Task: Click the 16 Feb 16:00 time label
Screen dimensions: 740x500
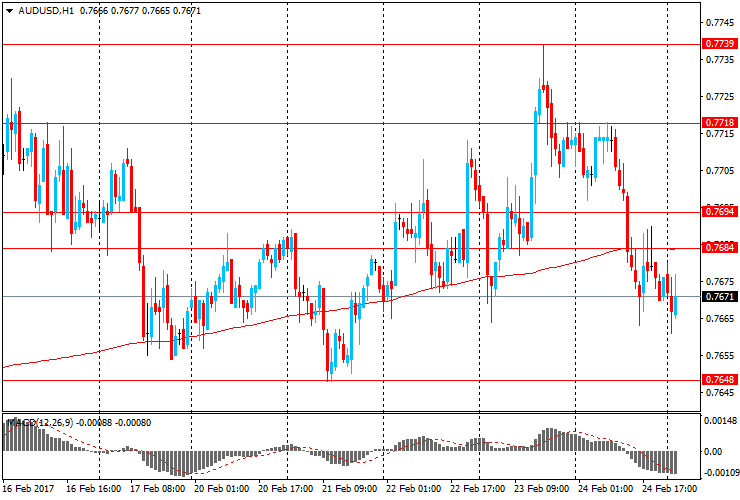Action: point(94,490)
